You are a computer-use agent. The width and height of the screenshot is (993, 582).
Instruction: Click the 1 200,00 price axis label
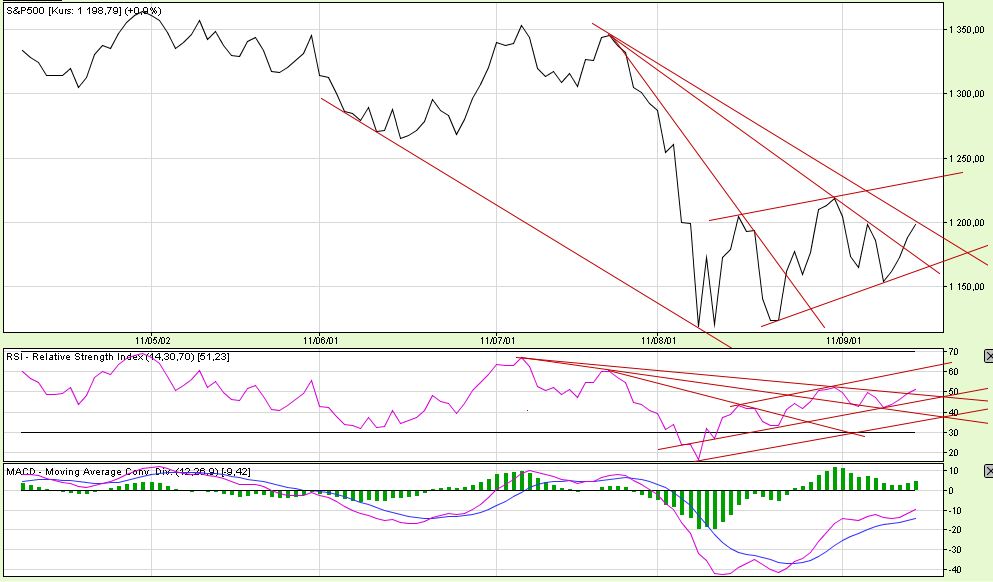click(x=967, y=223)
